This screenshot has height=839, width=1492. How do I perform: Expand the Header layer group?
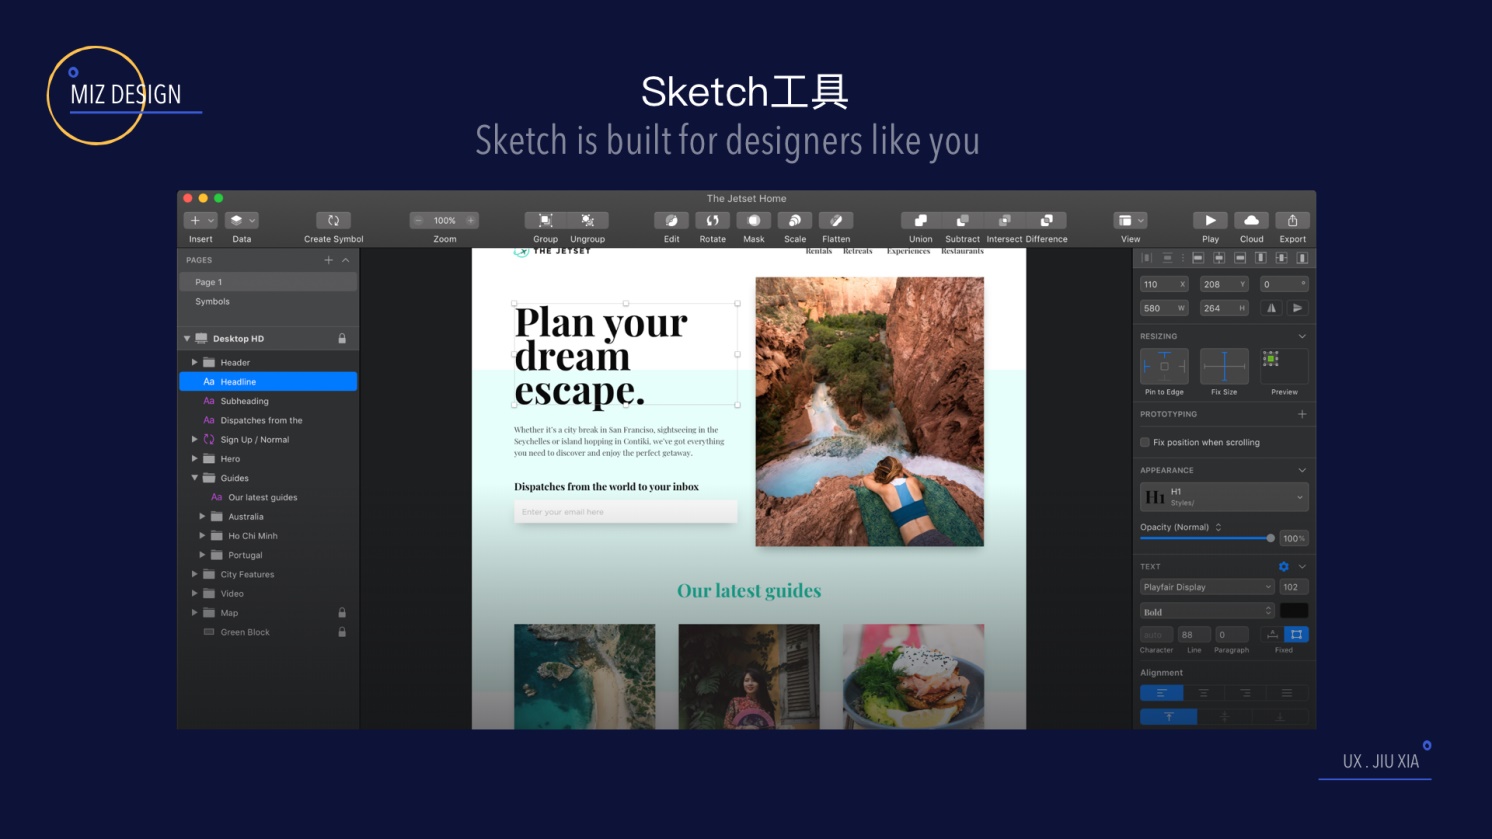tap(194, 363)
